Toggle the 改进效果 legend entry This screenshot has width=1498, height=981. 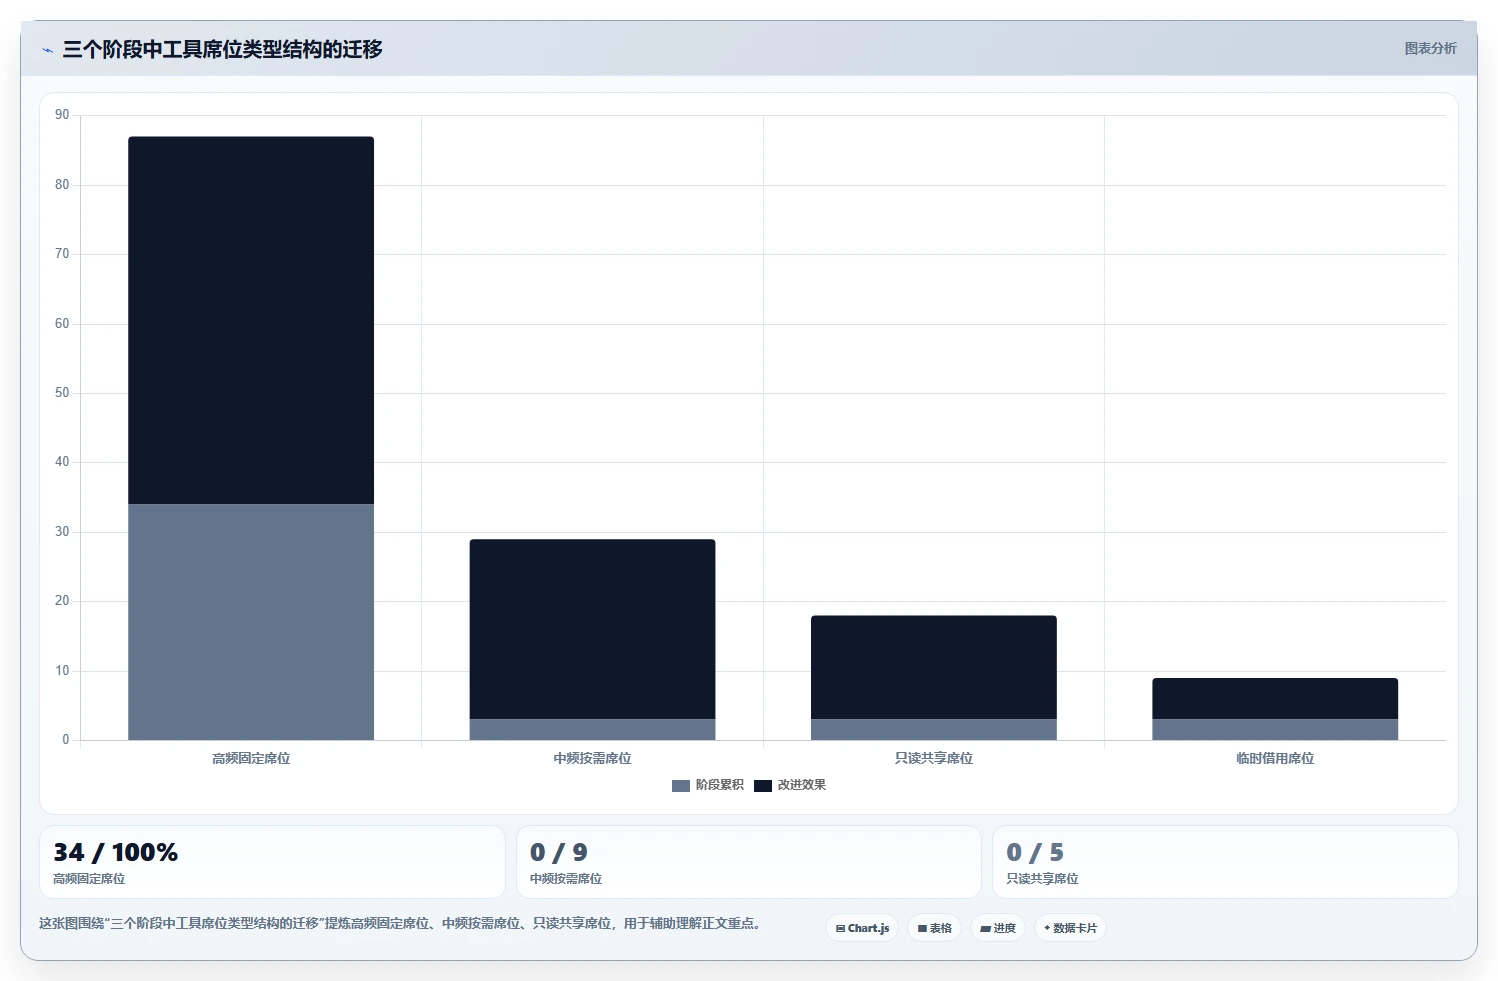tap(790, 785)
